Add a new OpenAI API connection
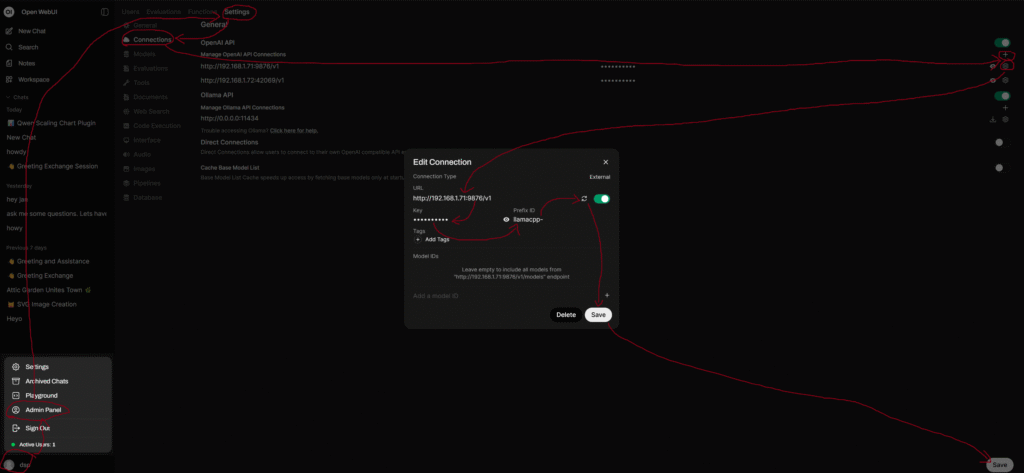 click(x=1005, y=54)
